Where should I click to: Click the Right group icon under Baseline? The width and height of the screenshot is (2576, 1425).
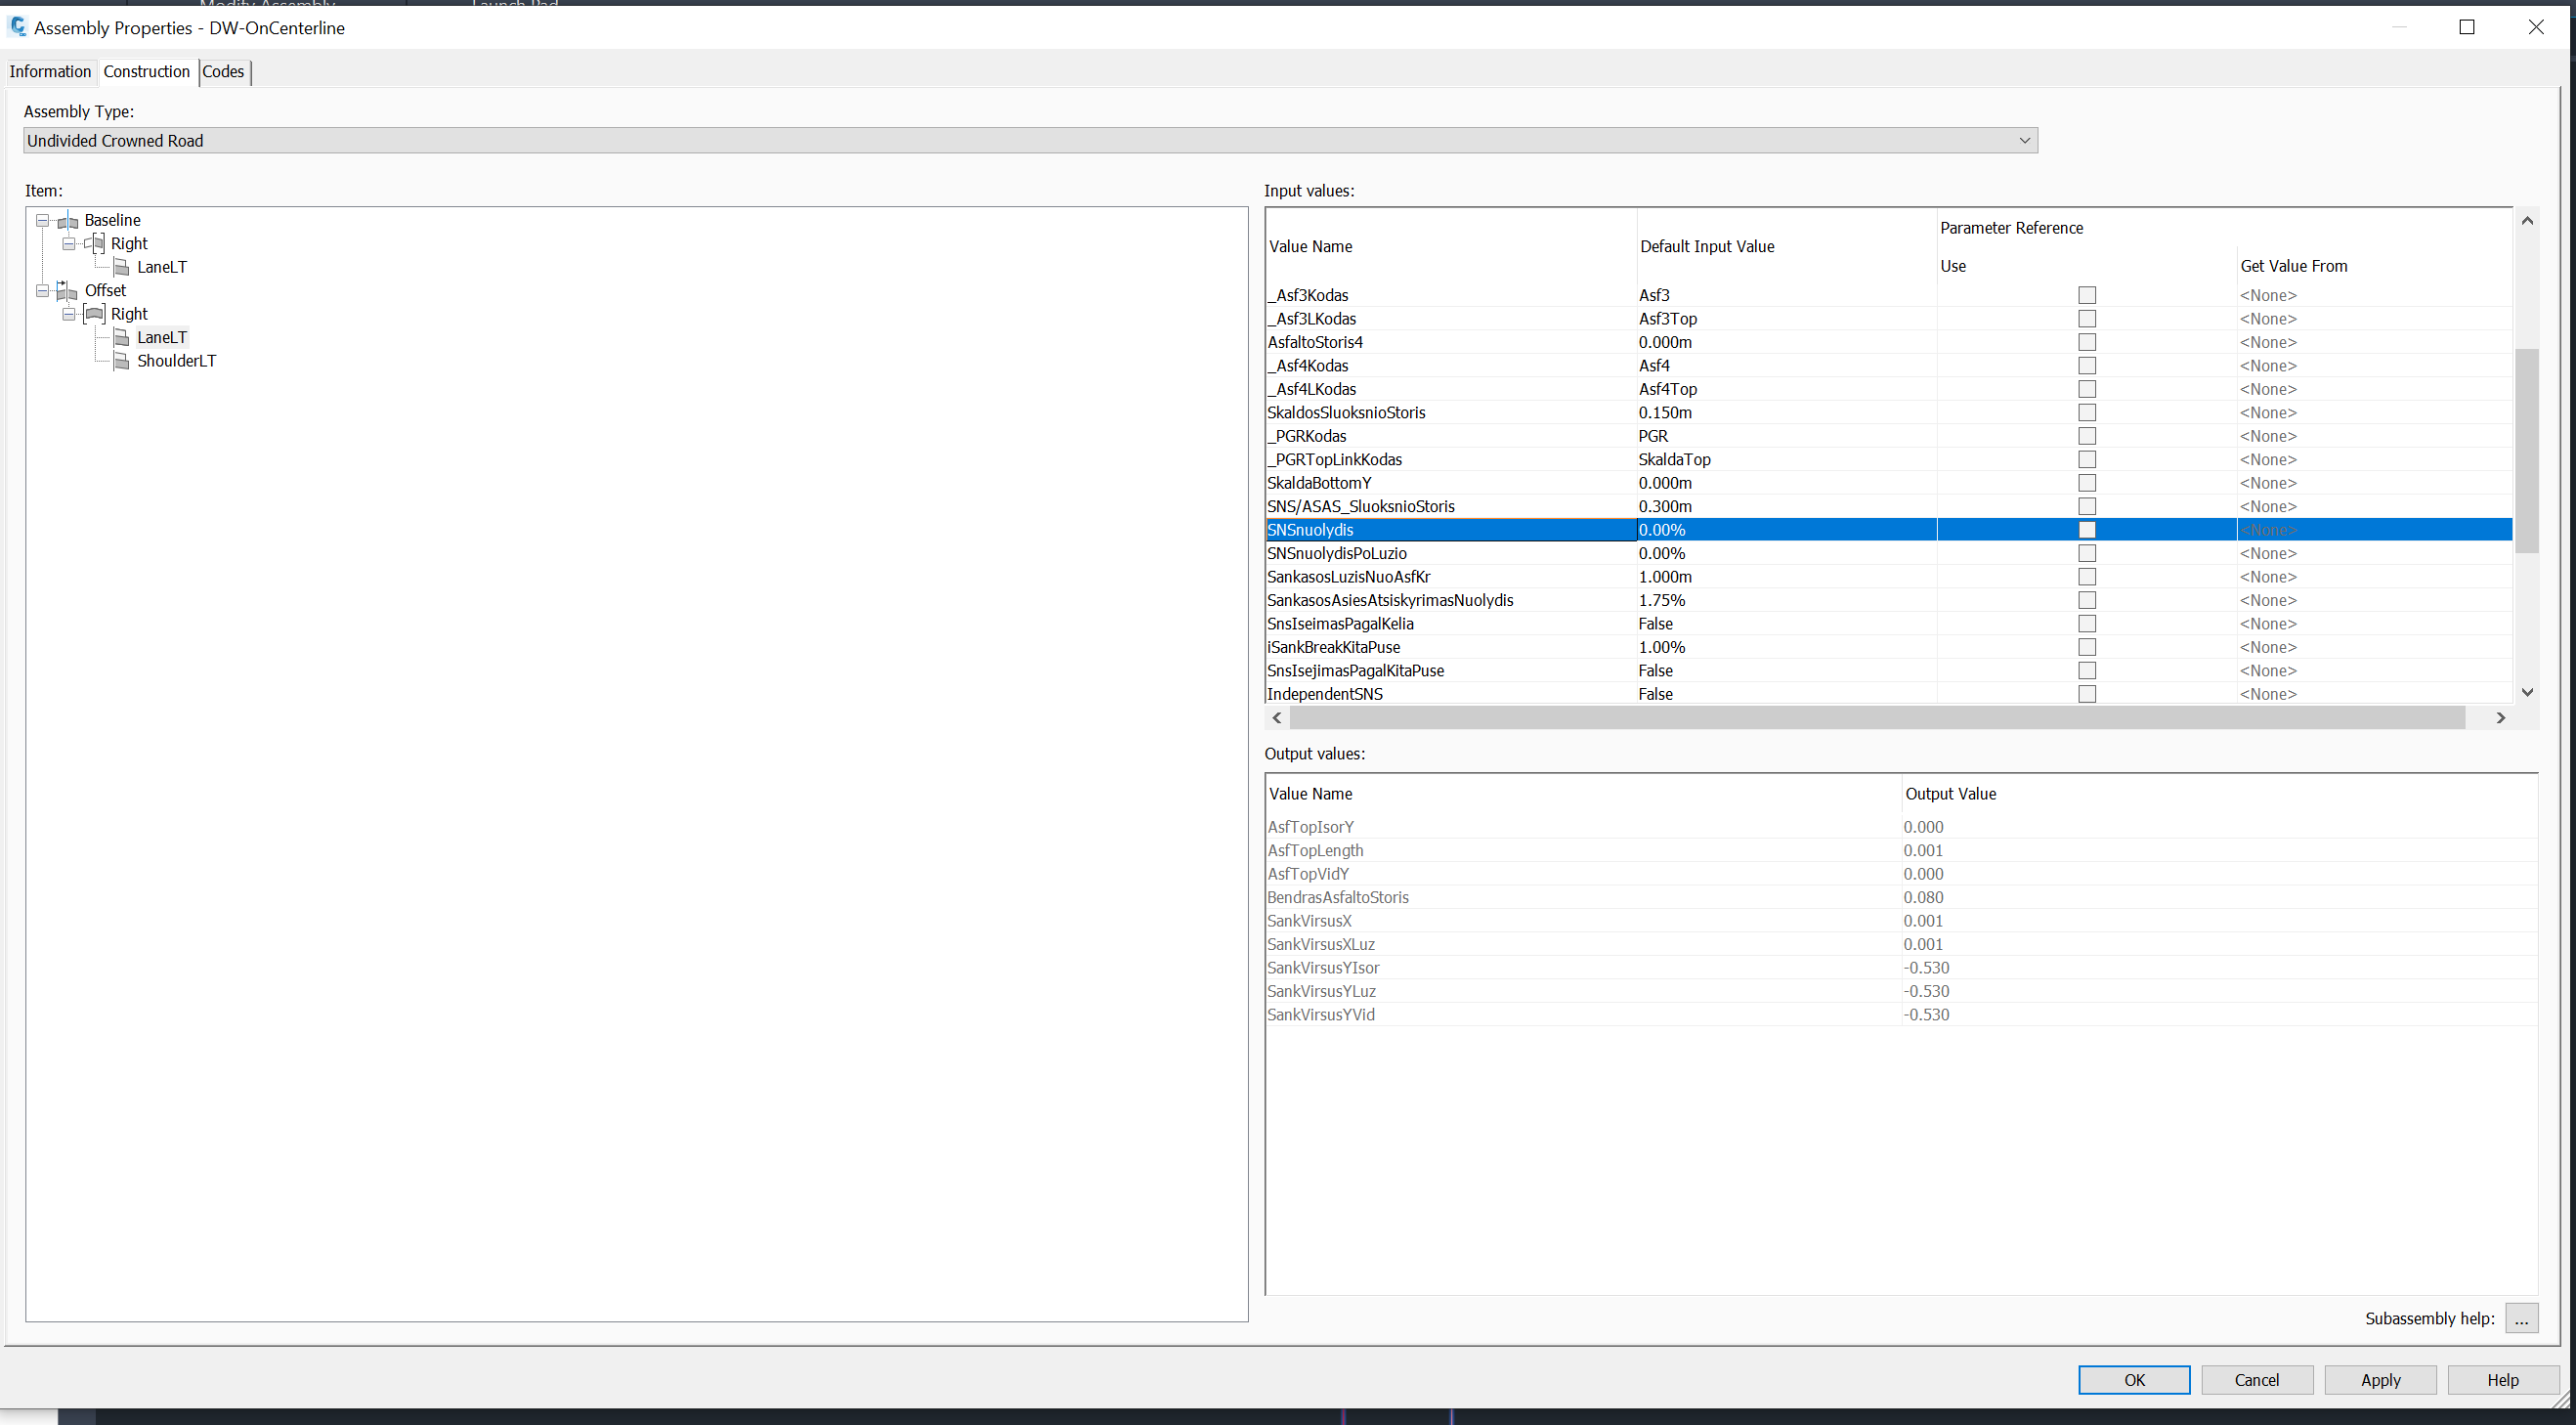(x=96, y=244)
